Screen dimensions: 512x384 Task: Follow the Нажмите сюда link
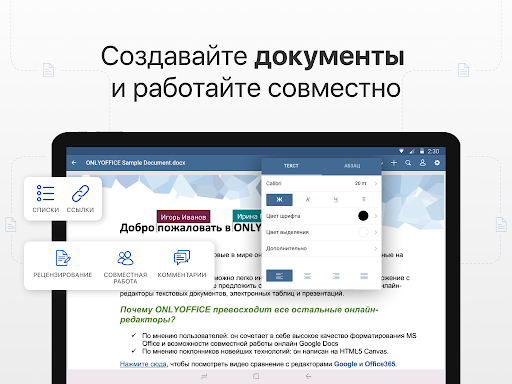coord(143,364)
